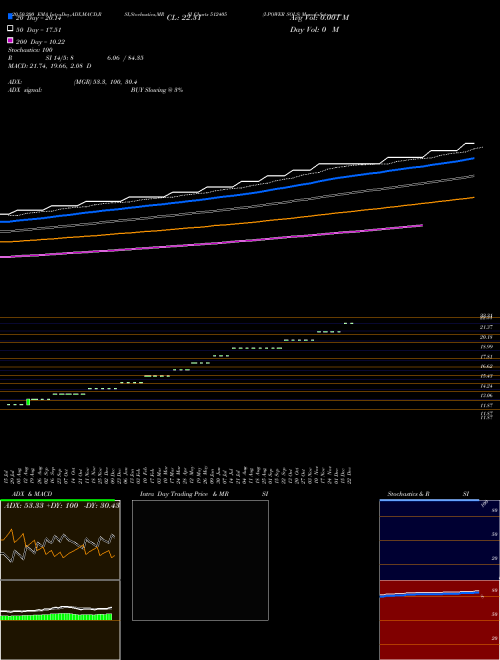Click the 13.06 price axis label

[x=487, y=396]
